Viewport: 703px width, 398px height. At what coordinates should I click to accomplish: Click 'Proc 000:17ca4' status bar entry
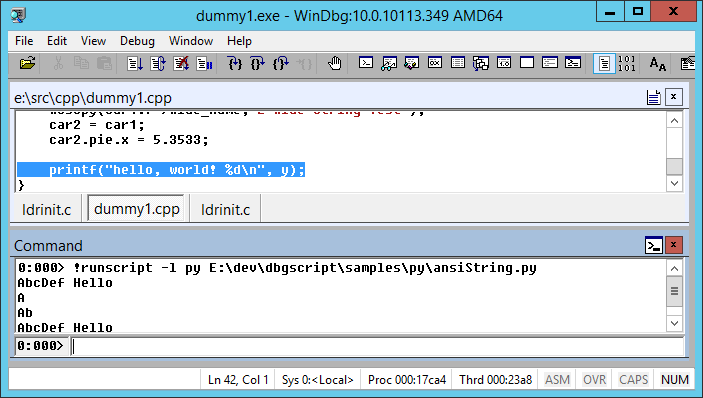407,380
